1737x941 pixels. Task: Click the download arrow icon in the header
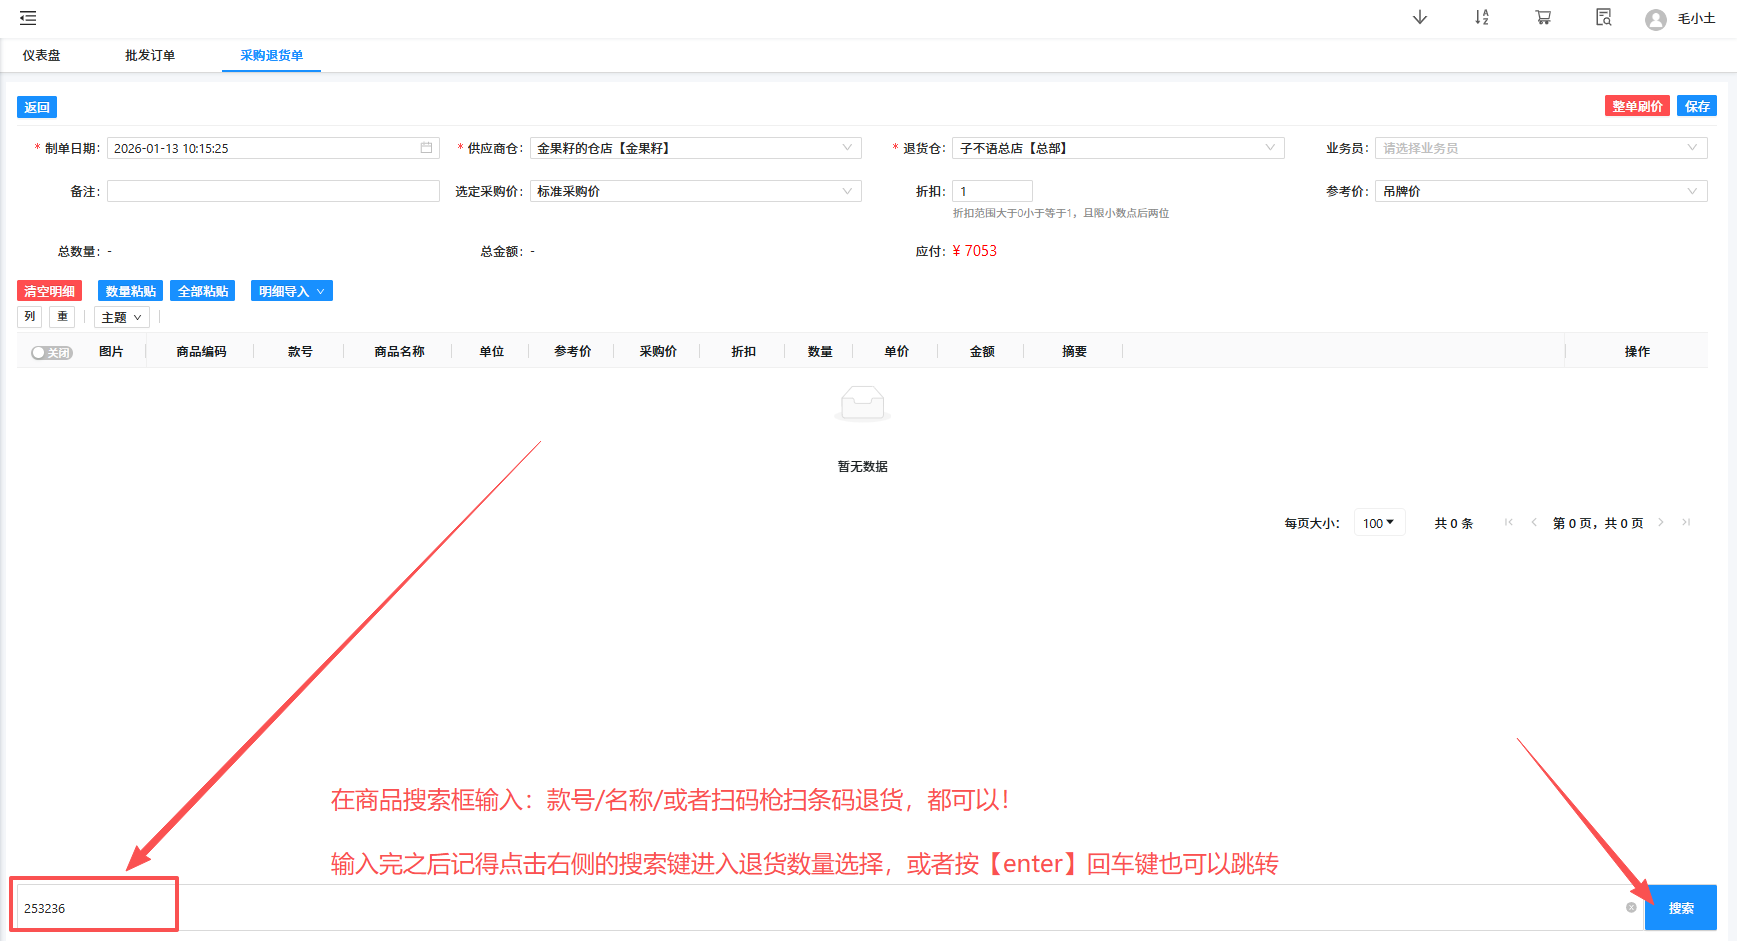click(x=1419, y=17)
